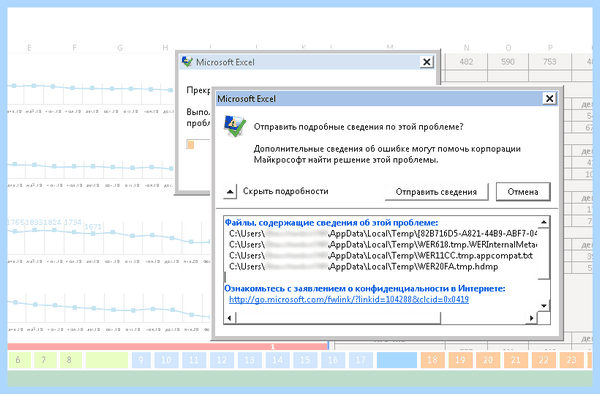The width and height of the screenshot is (600, 394).
Task: Select column header E
Action: pos(29,48)
